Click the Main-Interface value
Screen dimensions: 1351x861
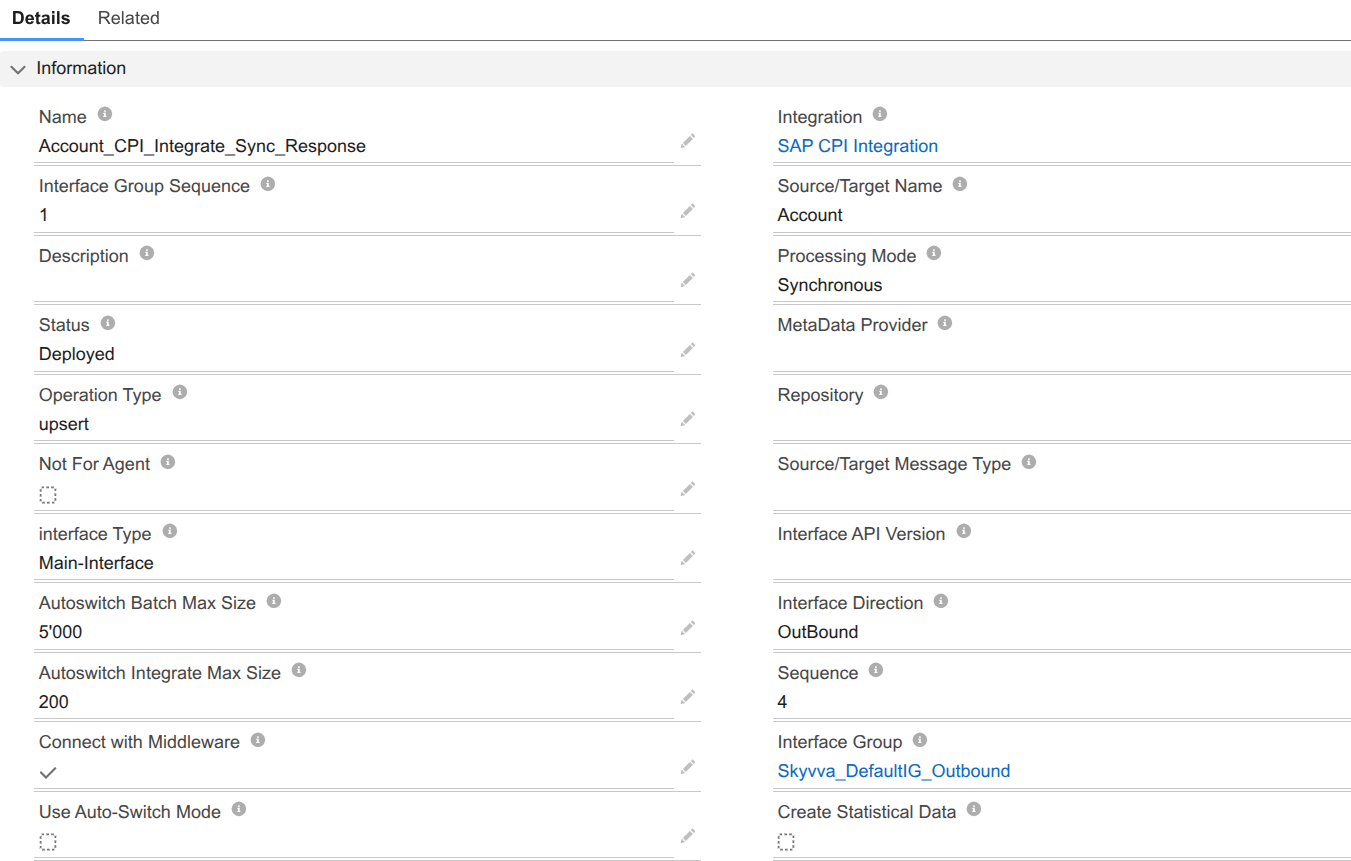(x=96, y=563)
